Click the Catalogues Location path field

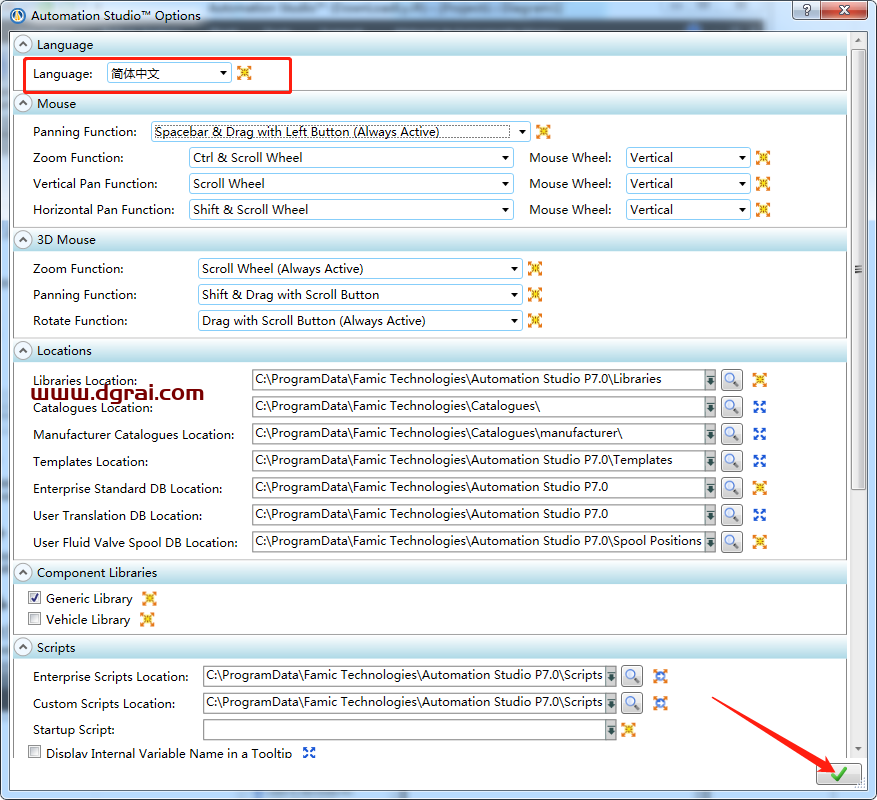(x=478, y=407)
